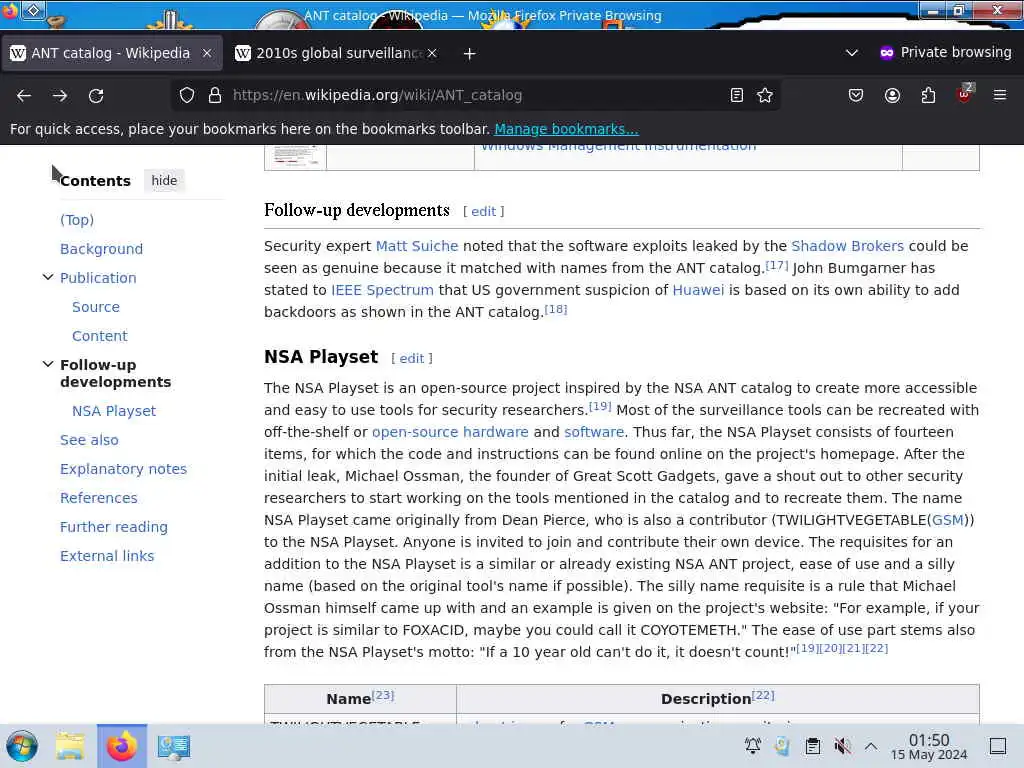Screen dimensions: 1024x768
Task: Open uBlock Origin extension icon
Action: pos(964,94)
